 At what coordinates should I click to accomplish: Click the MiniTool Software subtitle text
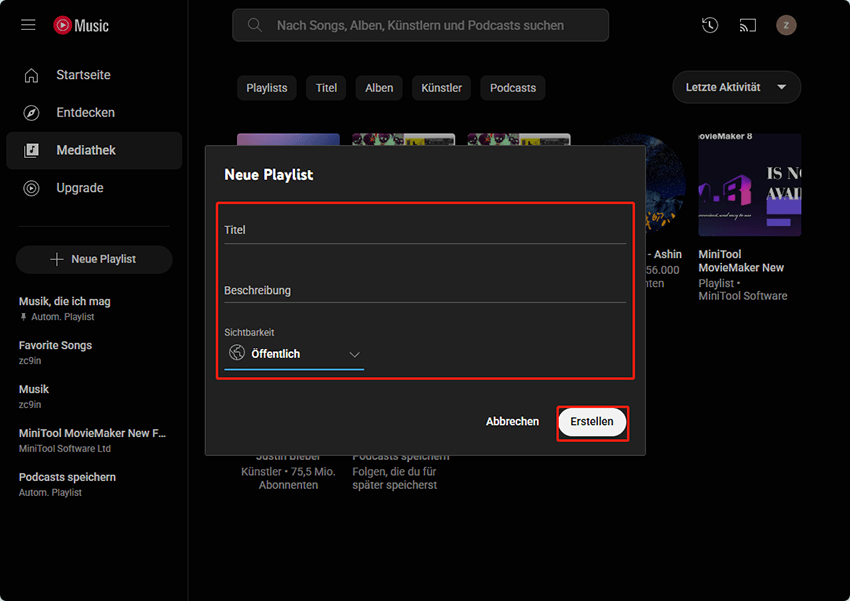(x=743, y=296)
